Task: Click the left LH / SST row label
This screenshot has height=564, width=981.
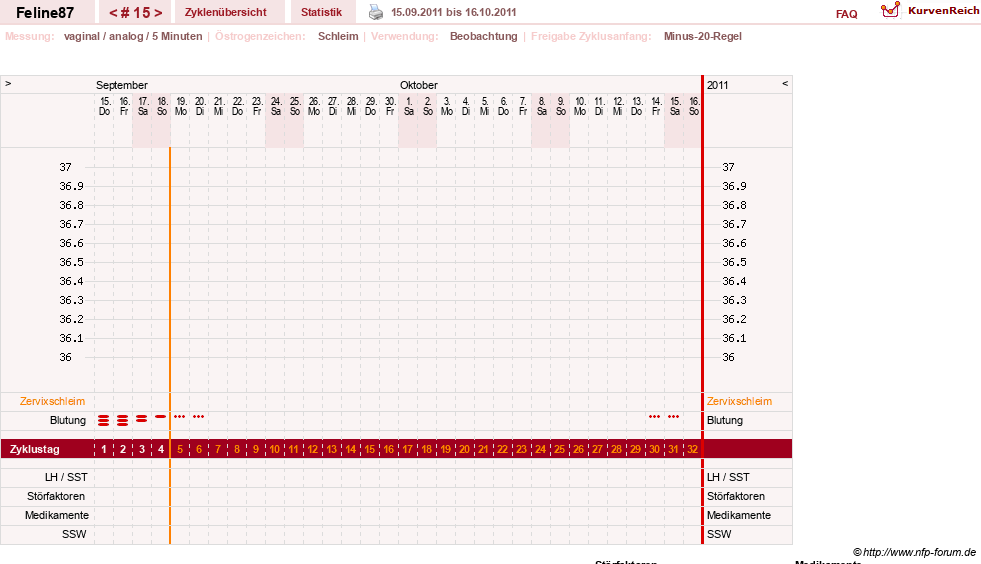Action: [66, 477]
